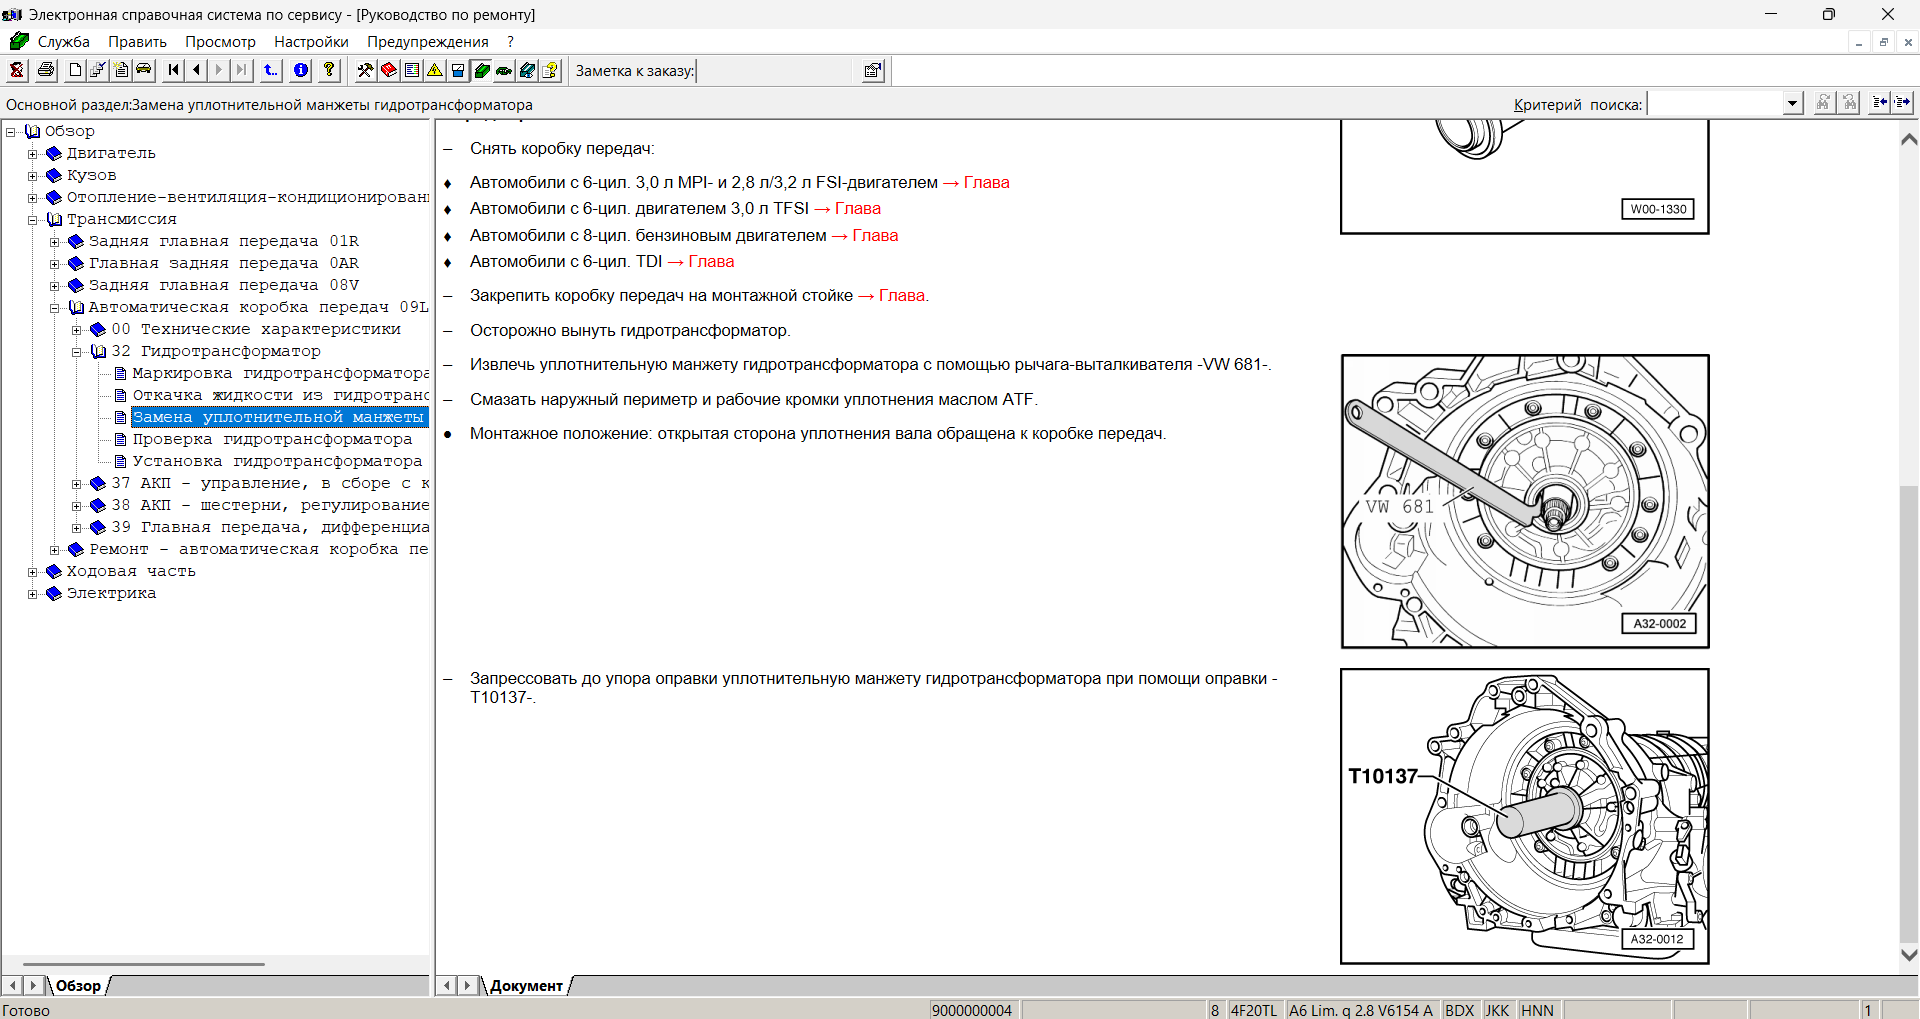Open the Править menu
1920x1019 pixels.
coord(137,42)
